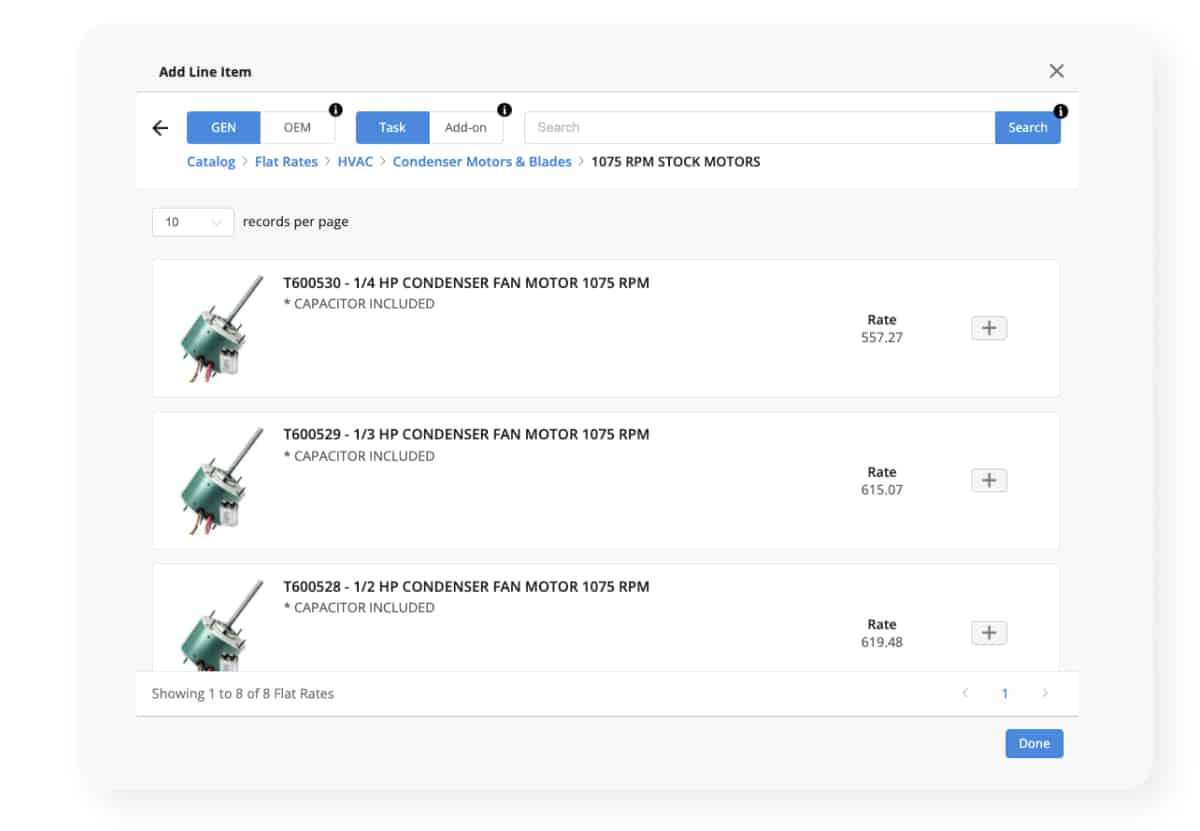Select the GEN catalog toggle
The image size is (1200, 831).
click(x=223, y=127)
